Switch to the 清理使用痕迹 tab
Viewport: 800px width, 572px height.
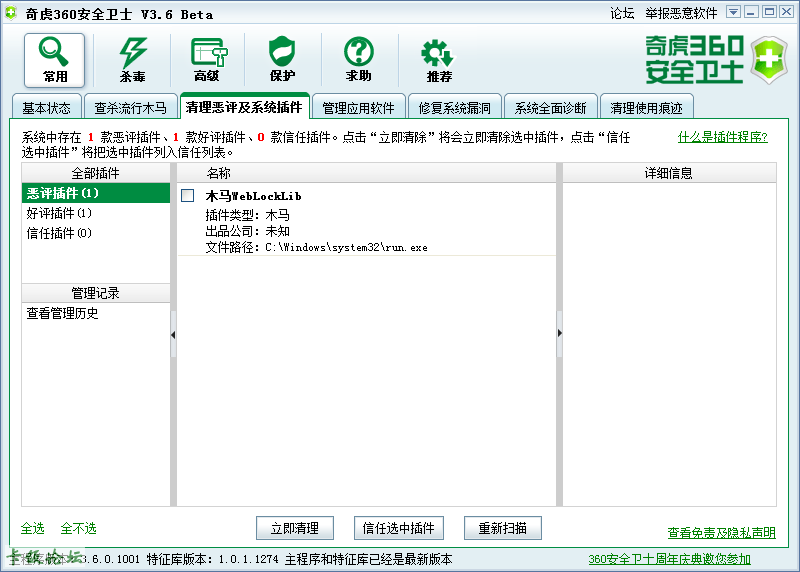click(646, 107)
